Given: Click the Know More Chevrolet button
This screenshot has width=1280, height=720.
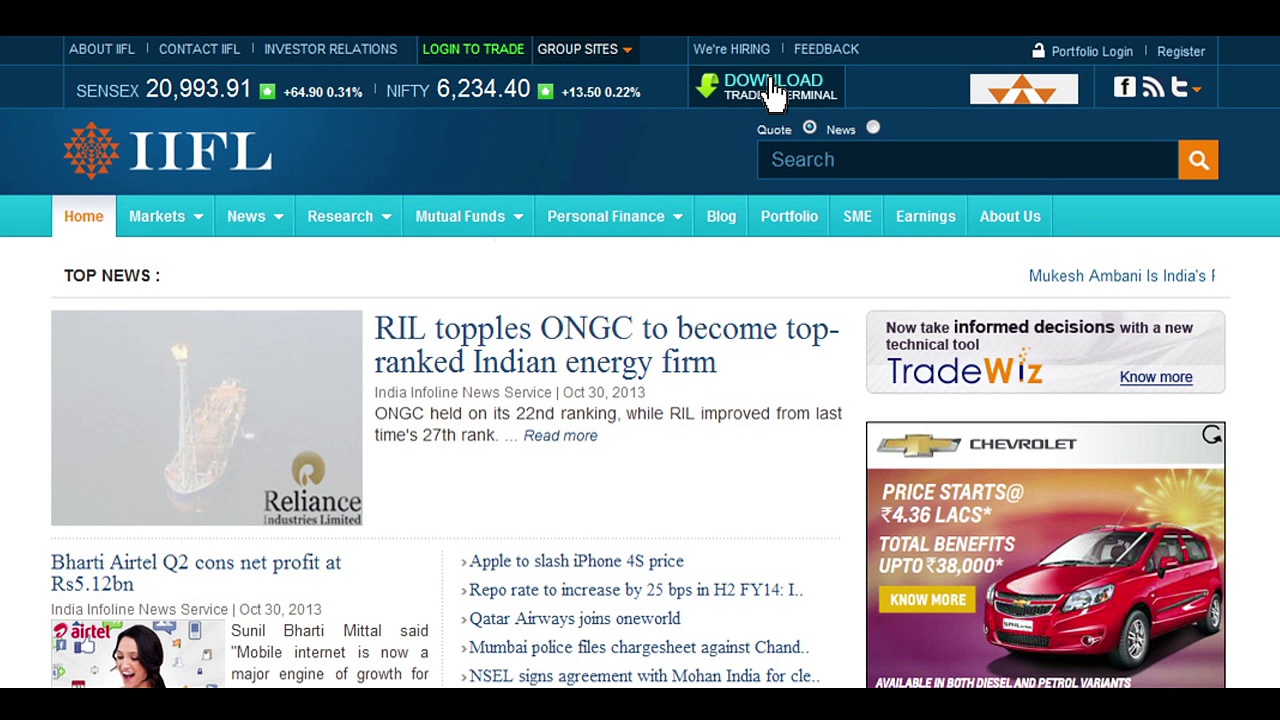Looking at the screenshot, I should (928, 599).
